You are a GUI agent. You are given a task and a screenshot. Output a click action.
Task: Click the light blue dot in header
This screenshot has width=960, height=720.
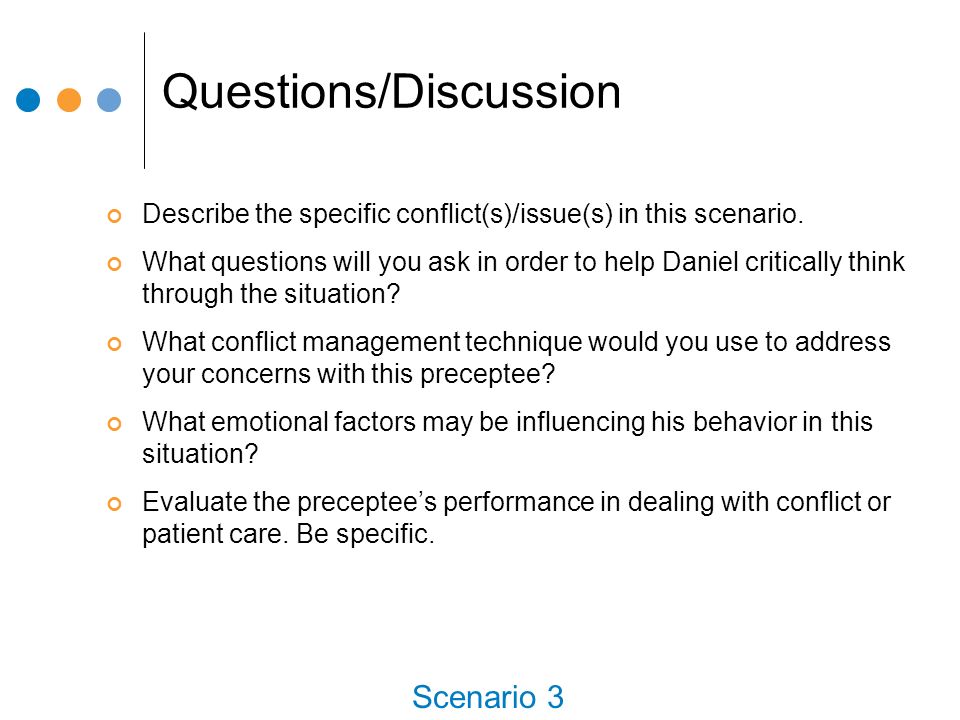[109, 100]
